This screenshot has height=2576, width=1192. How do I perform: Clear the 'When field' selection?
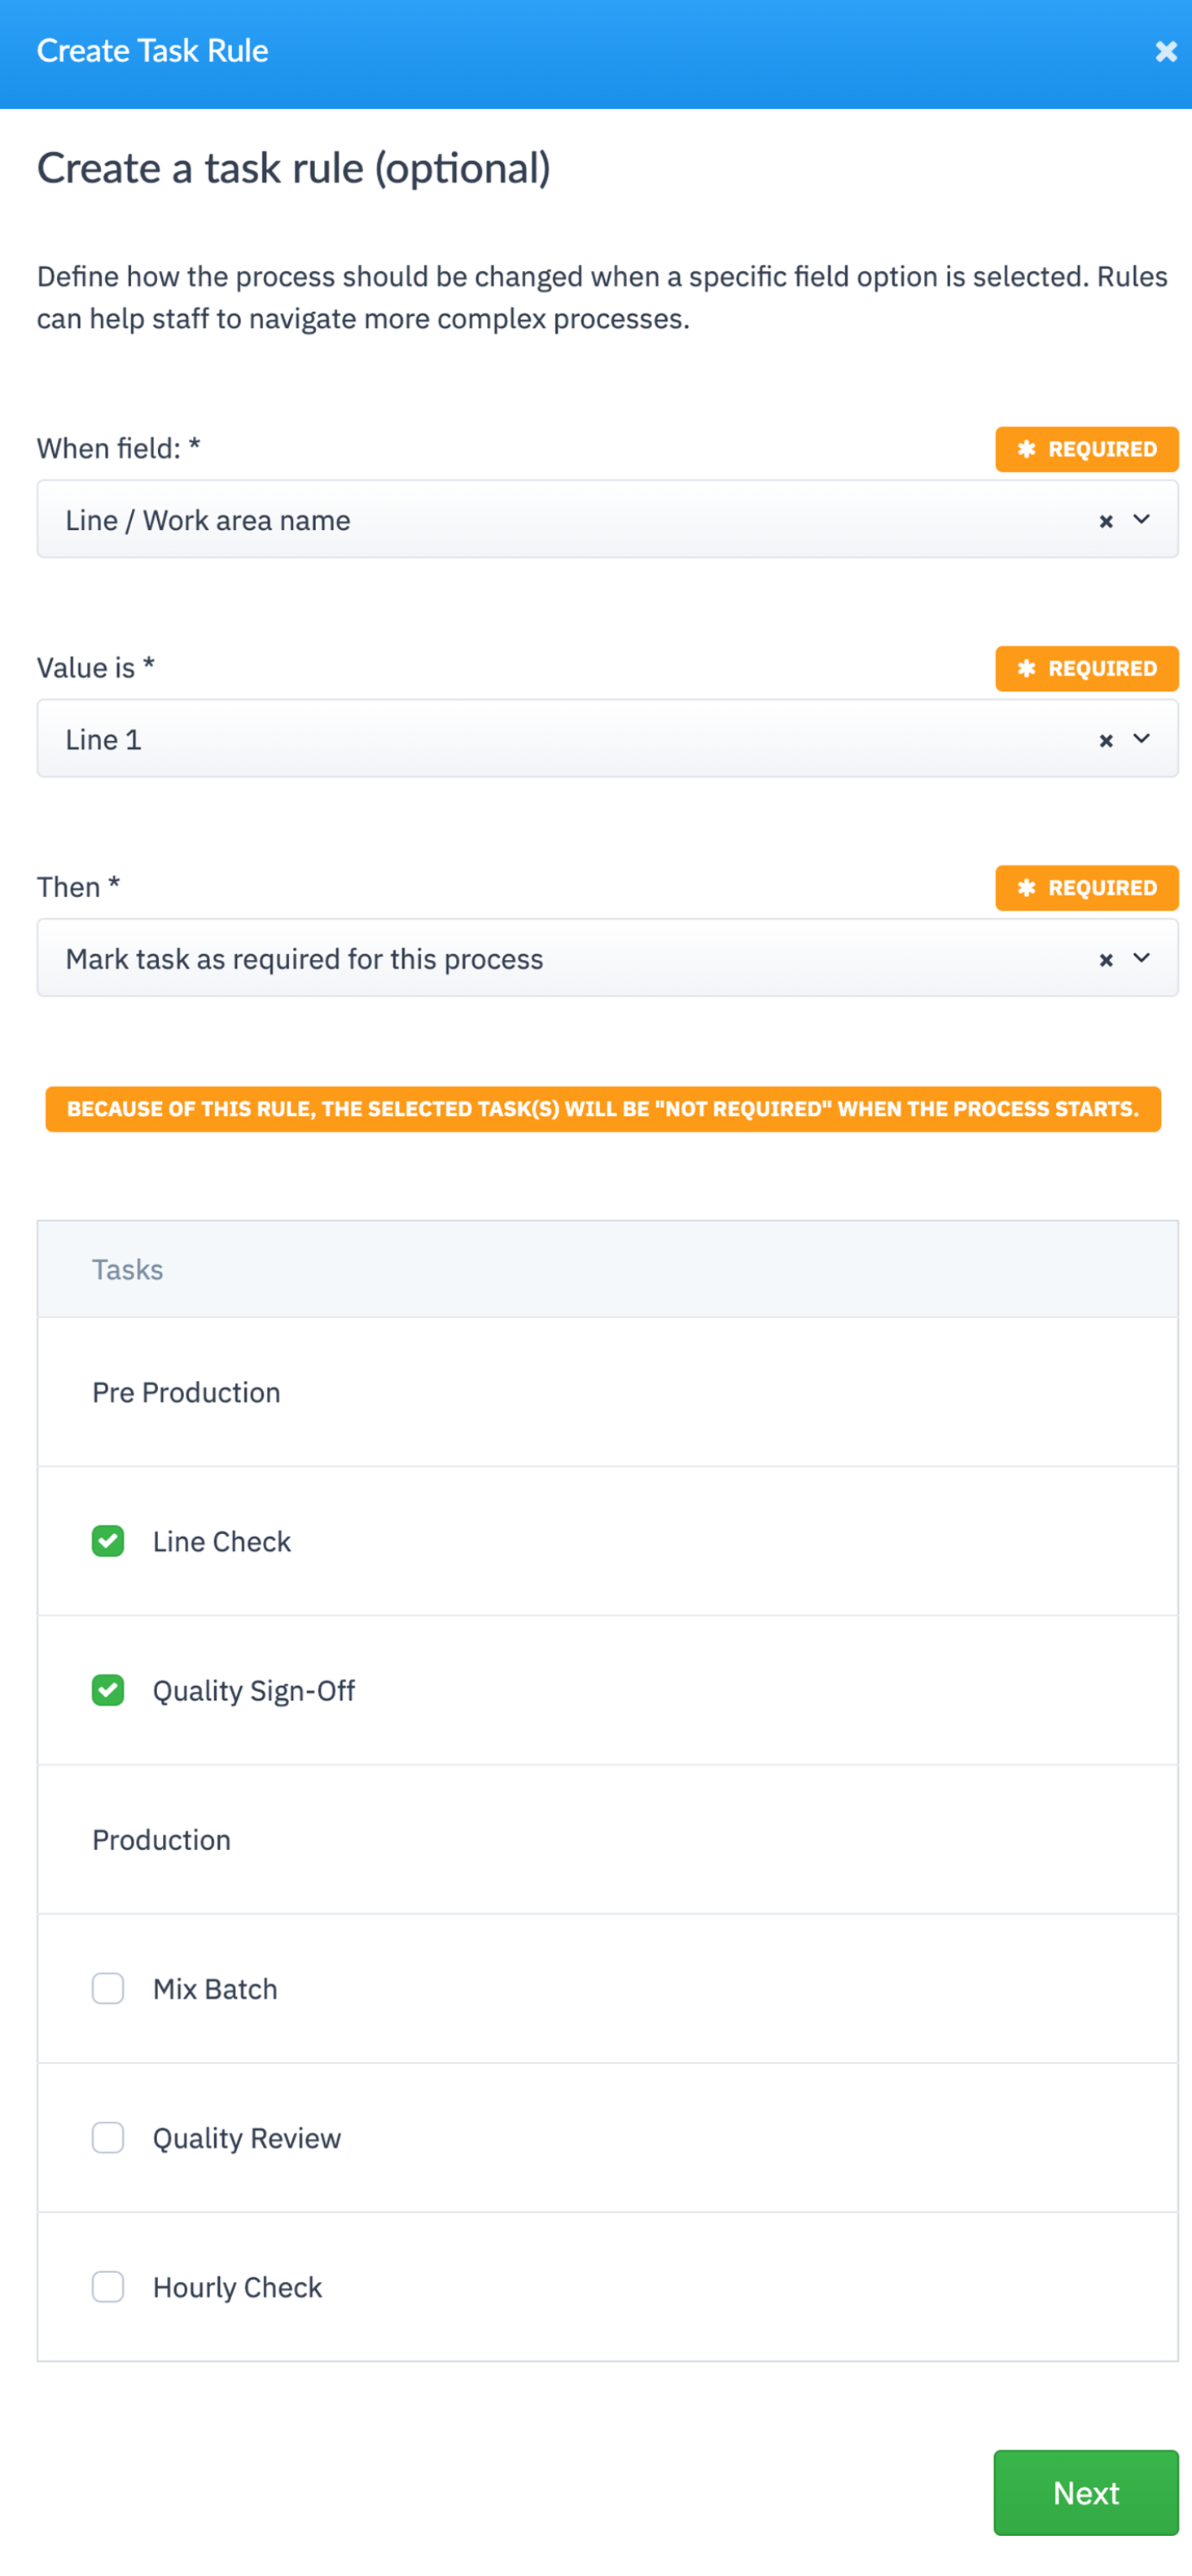(1105, 521)
